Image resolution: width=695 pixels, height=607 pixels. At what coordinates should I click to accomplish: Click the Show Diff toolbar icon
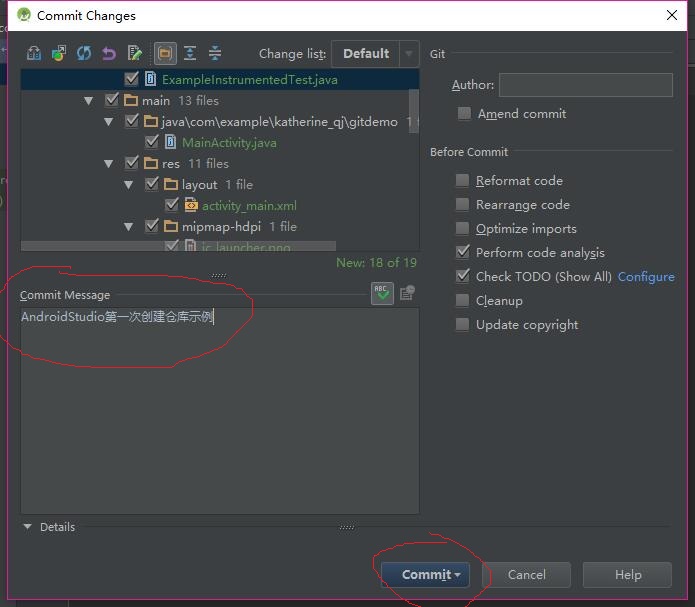pos(34,54)
